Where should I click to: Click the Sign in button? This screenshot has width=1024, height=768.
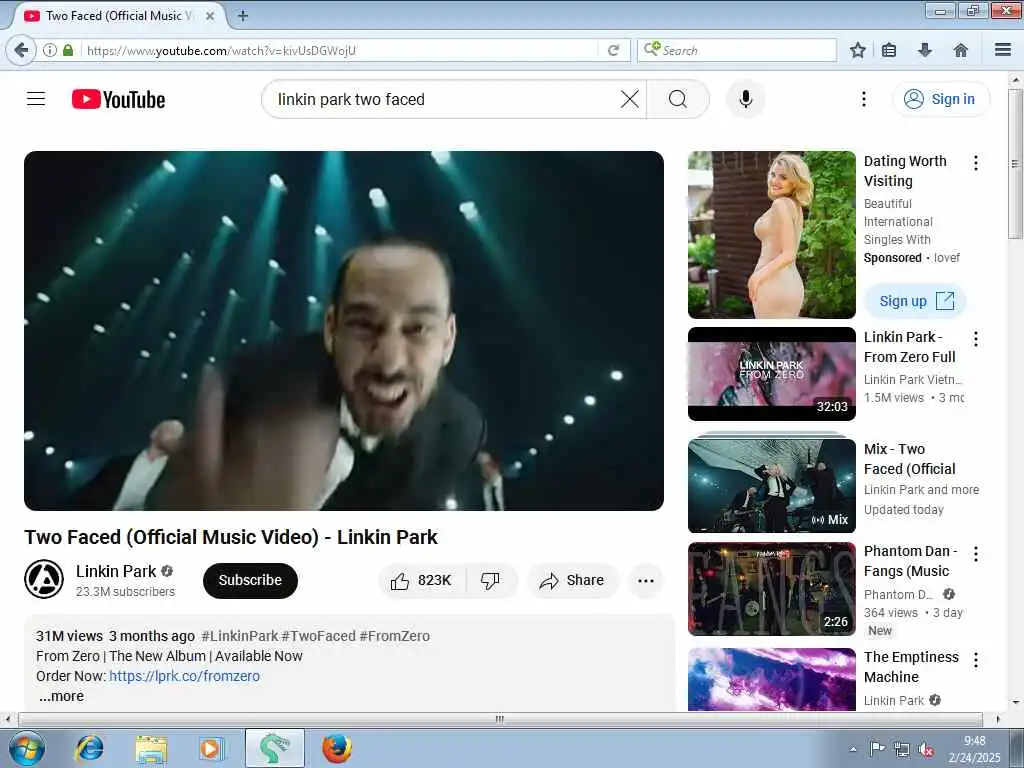click(x=940, y=99)
